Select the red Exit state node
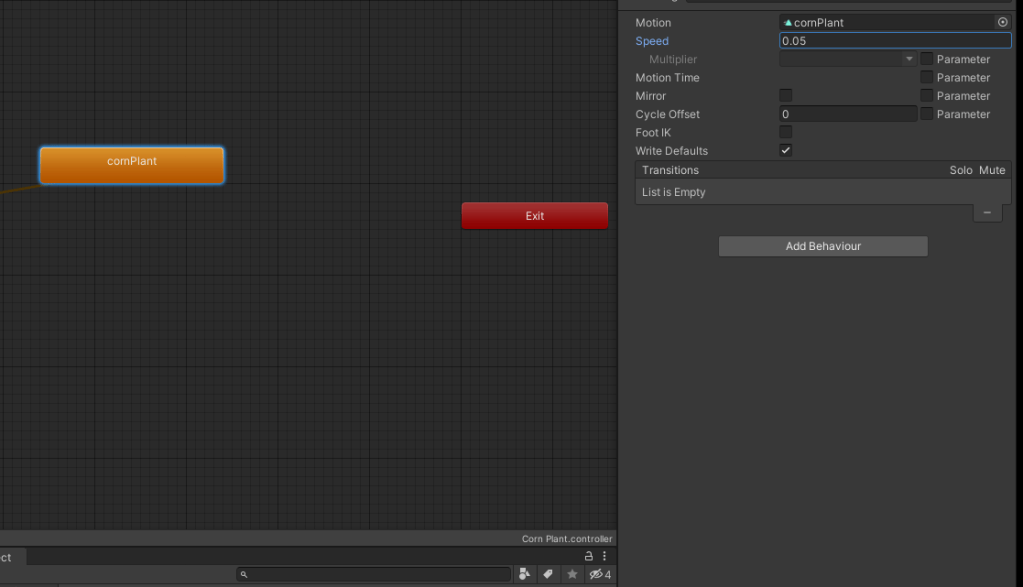Viewport: 1023px width, 587px height. 534,216
